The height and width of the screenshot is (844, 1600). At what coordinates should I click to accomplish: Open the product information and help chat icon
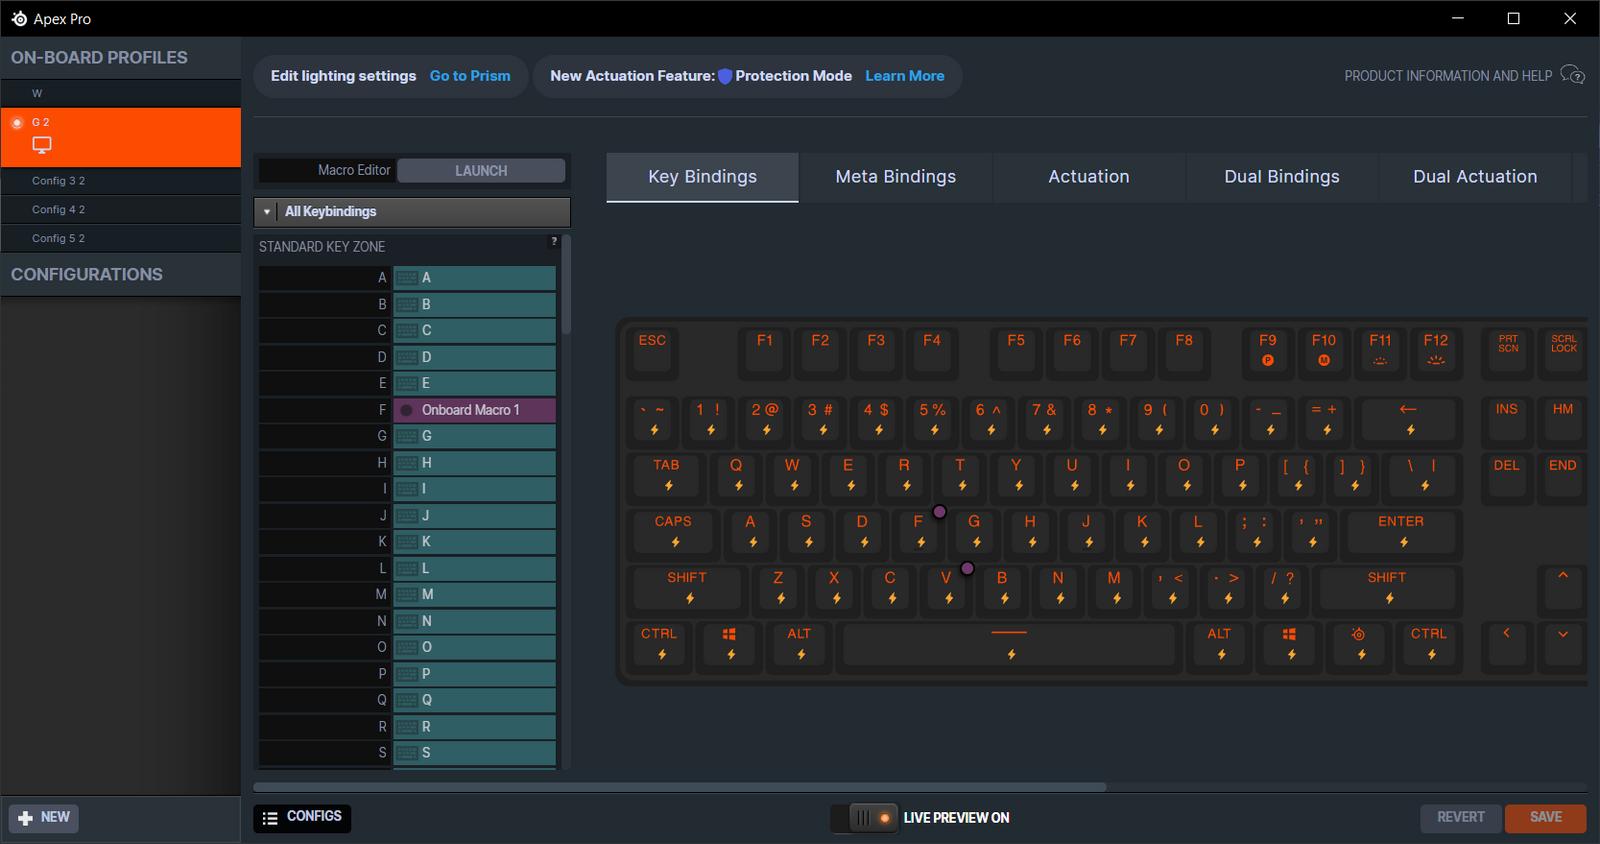[x=1572, y=76]
